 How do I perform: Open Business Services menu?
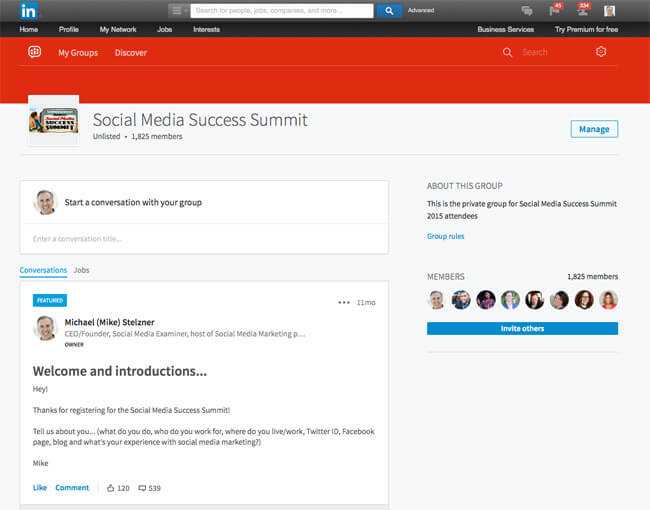(506, 29)
